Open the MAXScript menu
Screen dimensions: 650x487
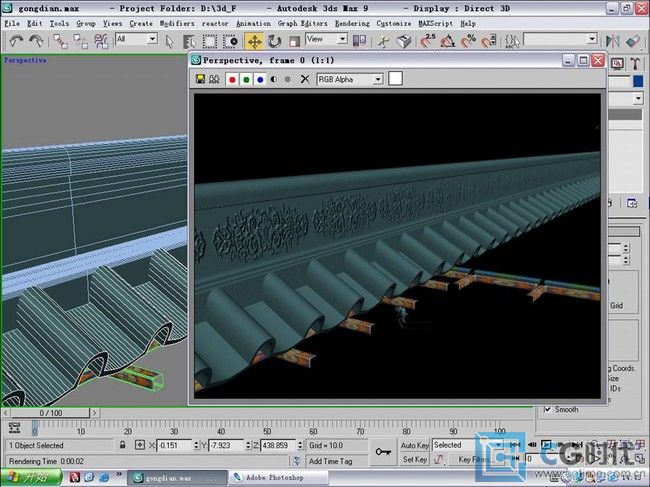pos(435,23)
